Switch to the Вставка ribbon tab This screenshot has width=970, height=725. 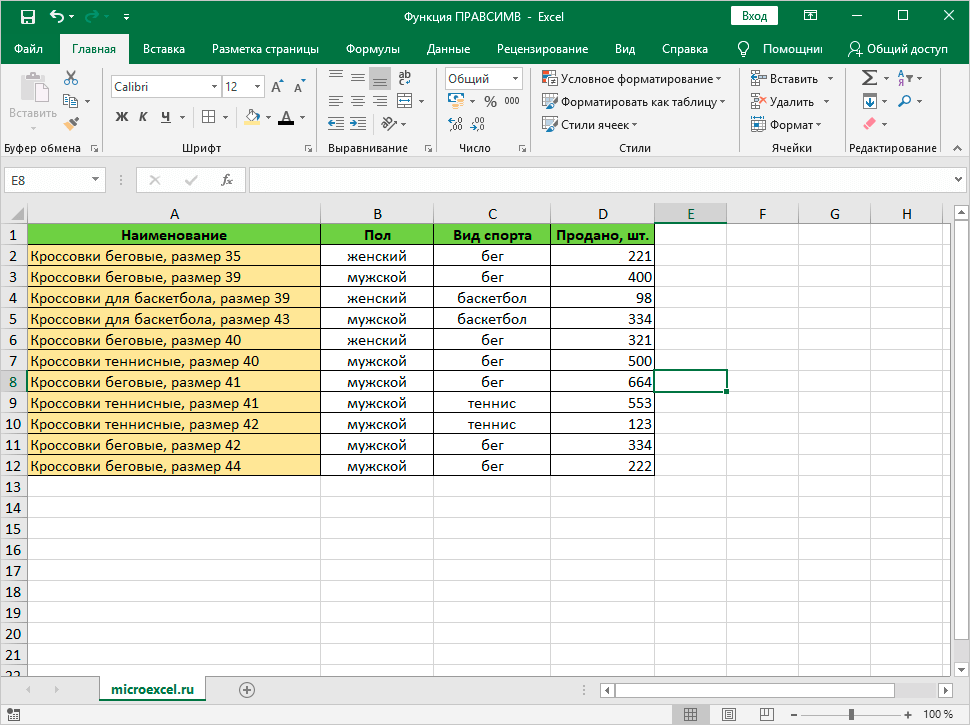tap(164, 49)
